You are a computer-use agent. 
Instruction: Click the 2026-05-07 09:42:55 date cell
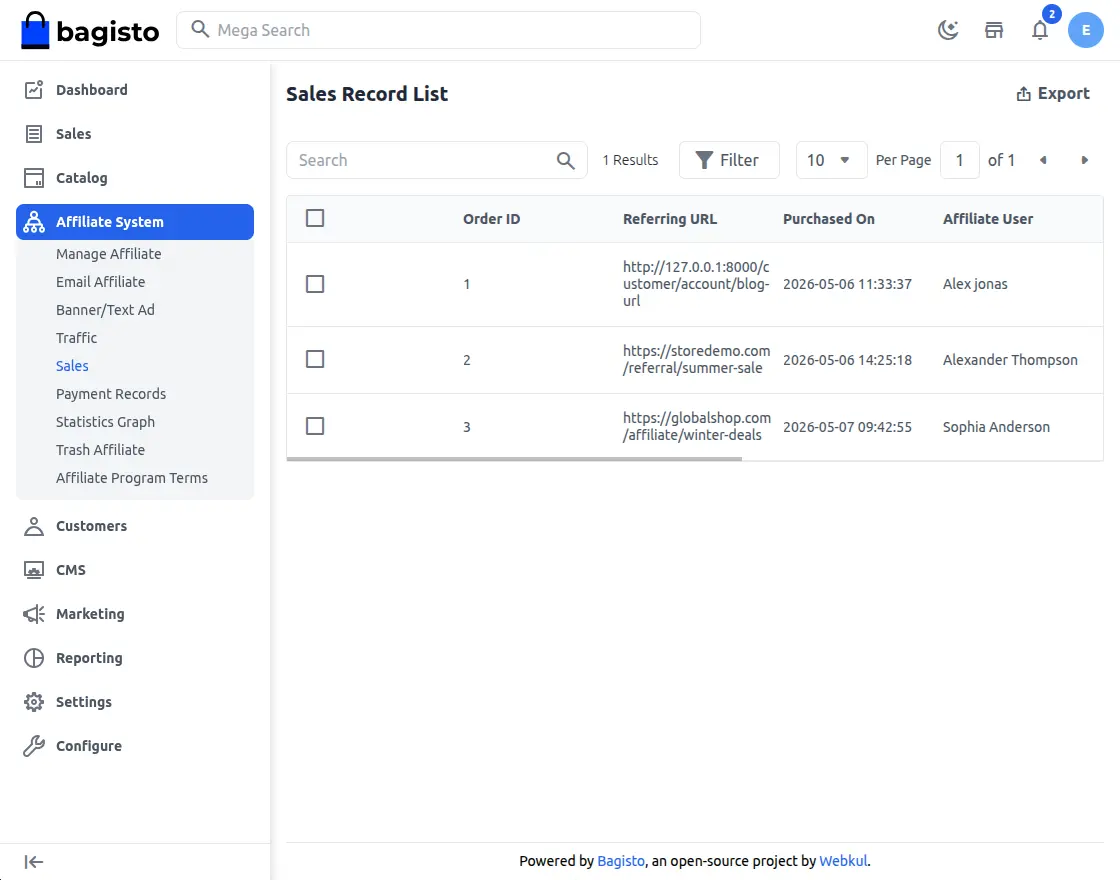pos(847,426)
